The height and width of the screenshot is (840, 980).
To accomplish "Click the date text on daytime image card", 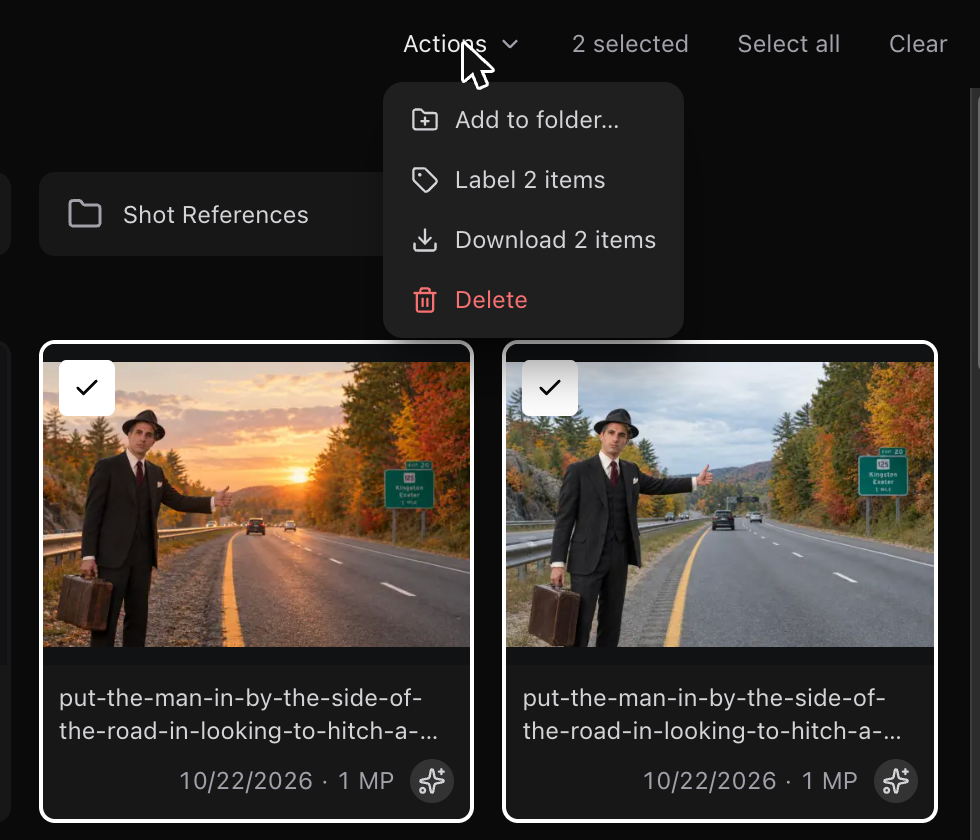I will click(709, 781).
